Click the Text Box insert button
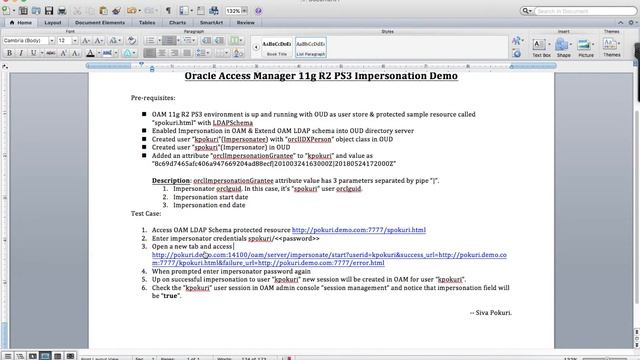The image size is (640, 360). click(x=541, y=47)
